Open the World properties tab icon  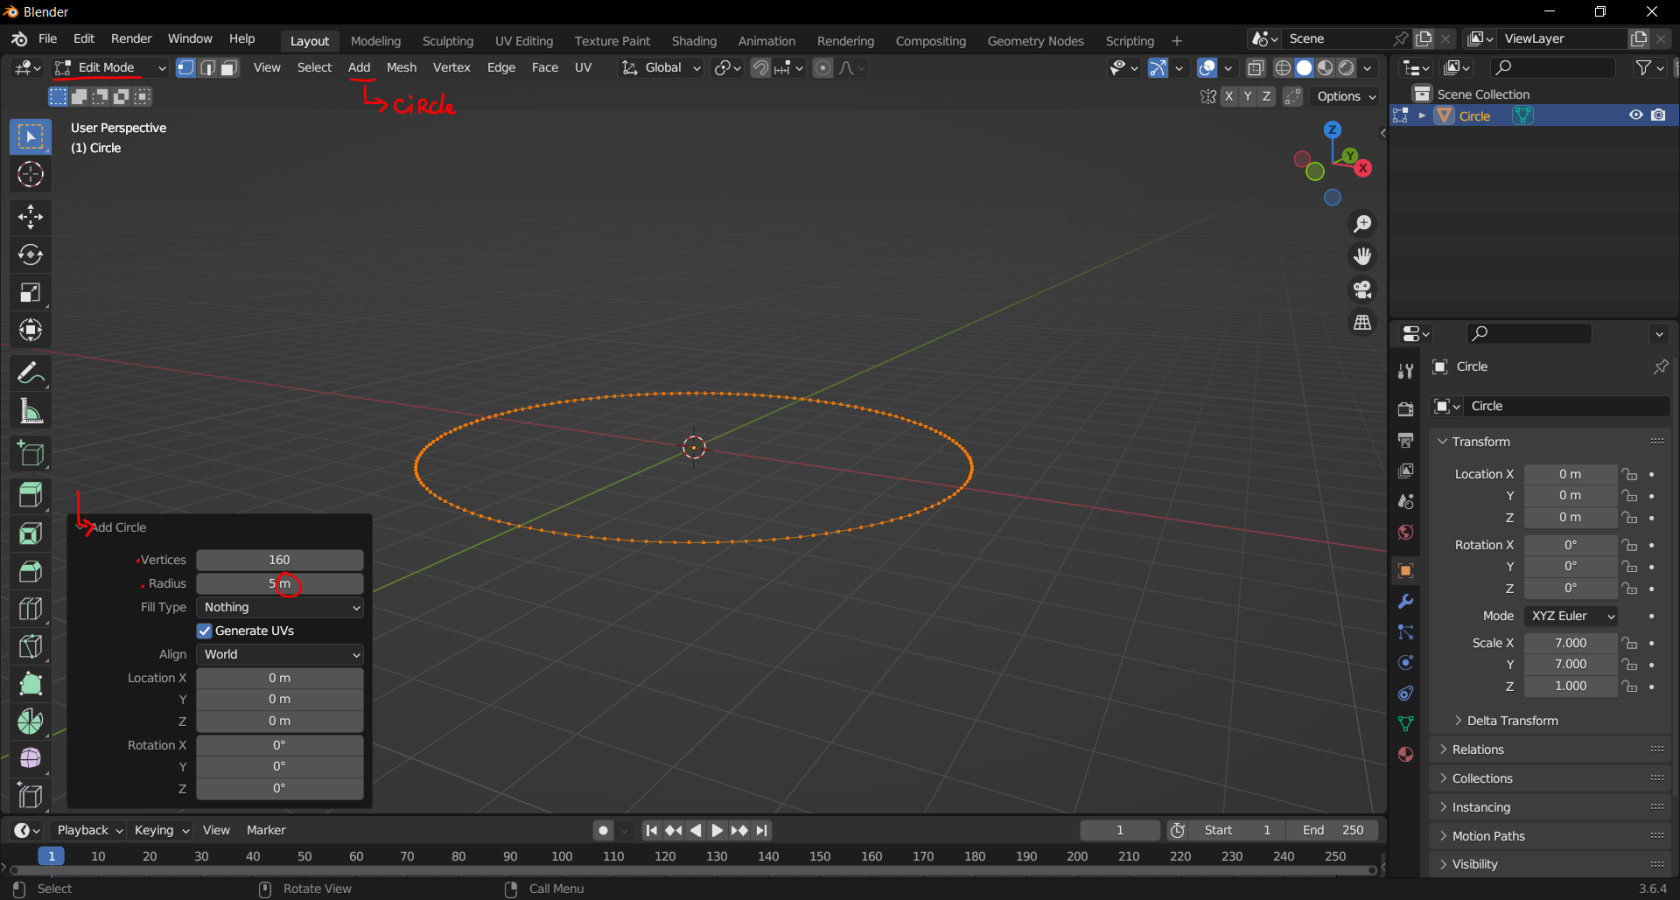click(1405, 532)
